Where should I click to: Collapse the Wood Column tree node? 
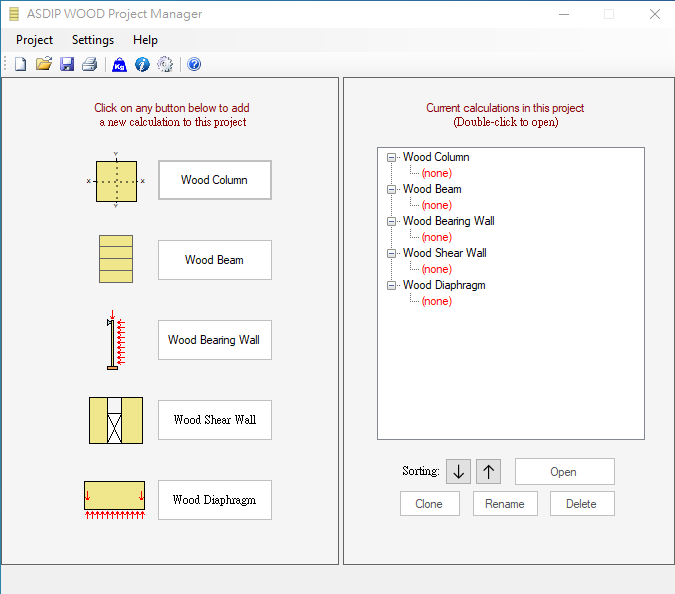point(390,157)
